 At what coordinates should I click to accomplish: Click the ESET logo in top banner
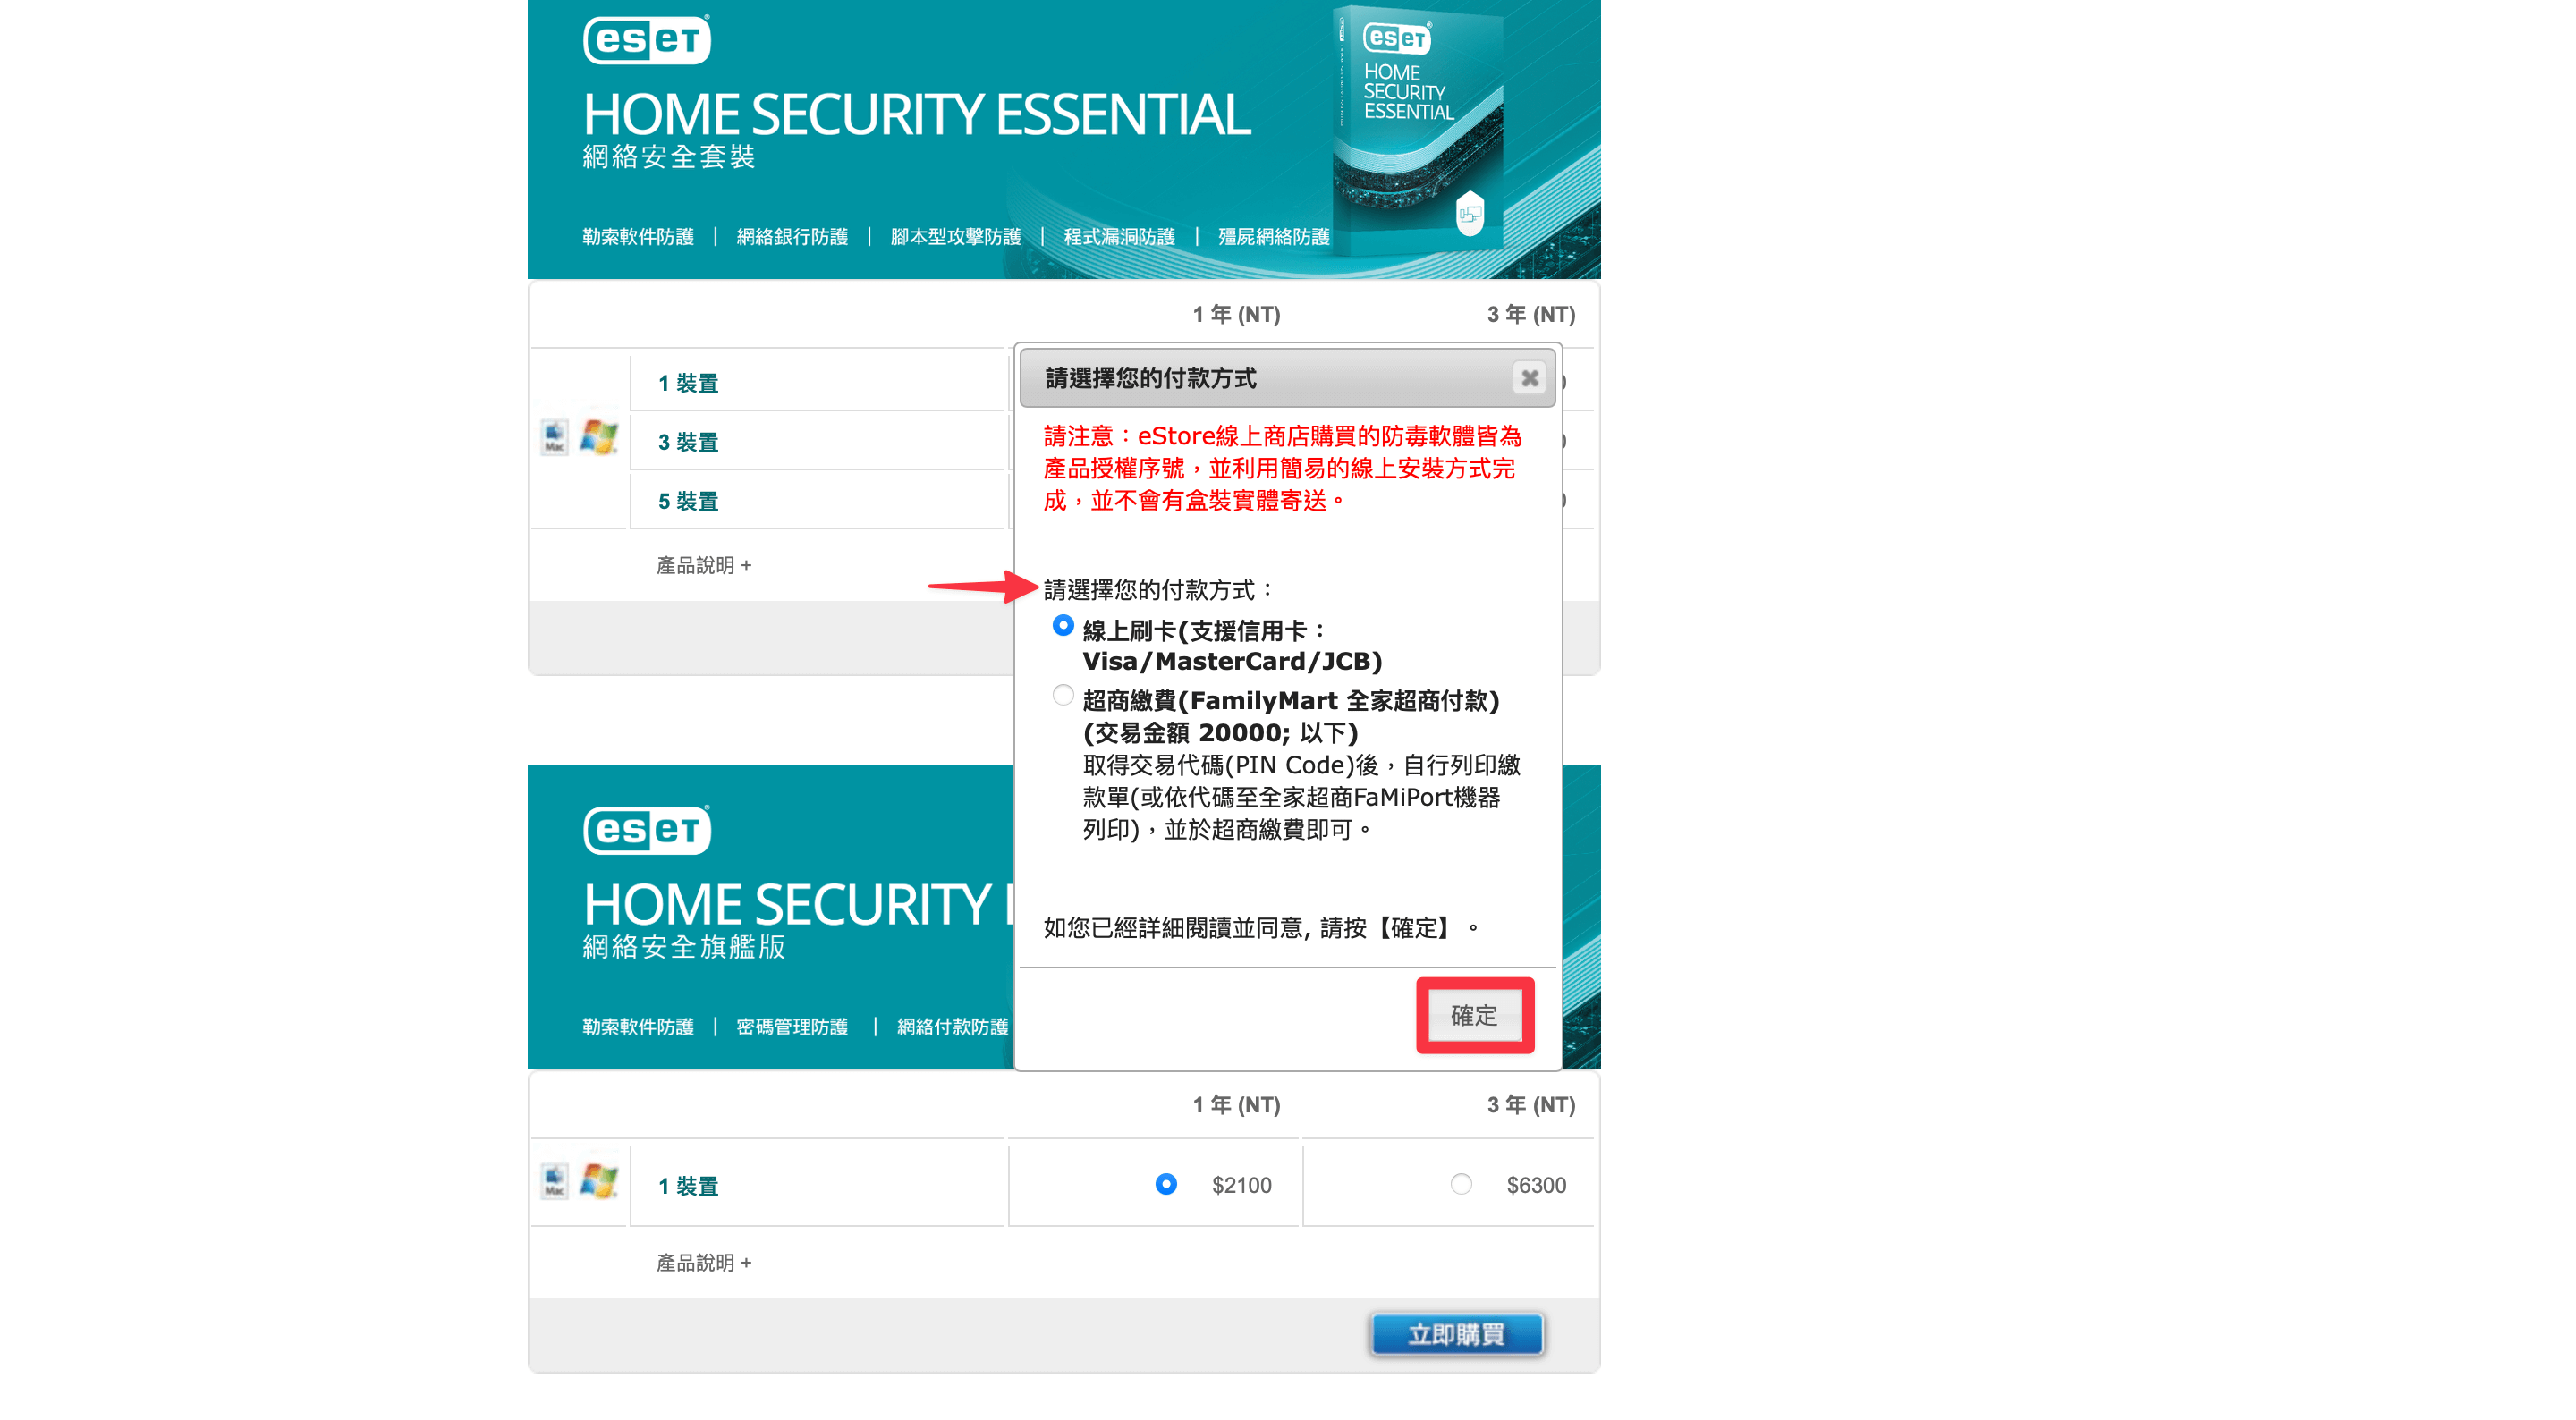646,40
